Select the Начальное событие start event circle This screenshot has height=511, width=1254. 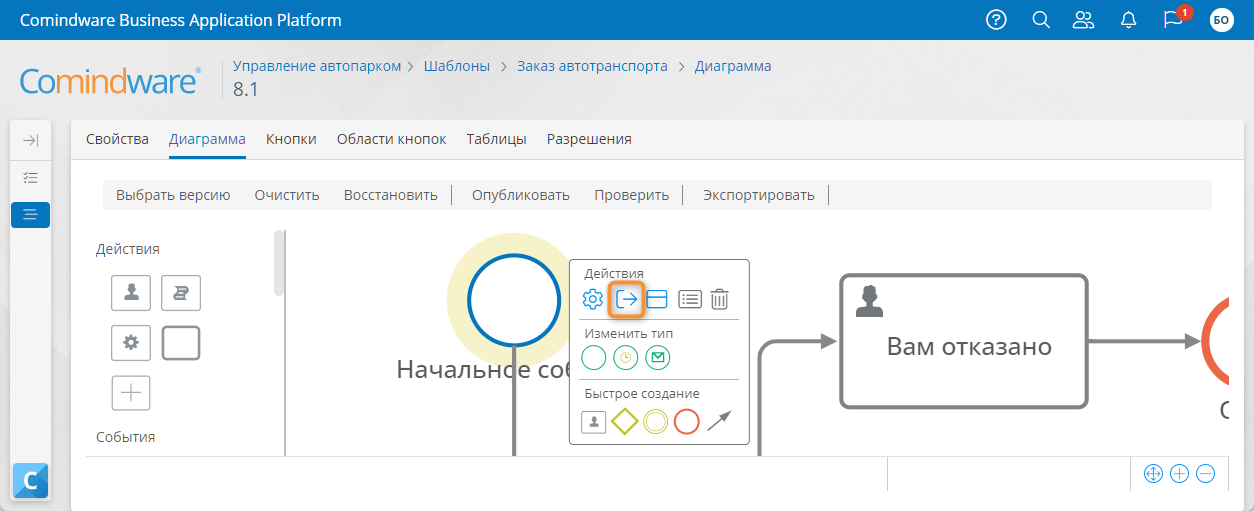coord(514,300)
